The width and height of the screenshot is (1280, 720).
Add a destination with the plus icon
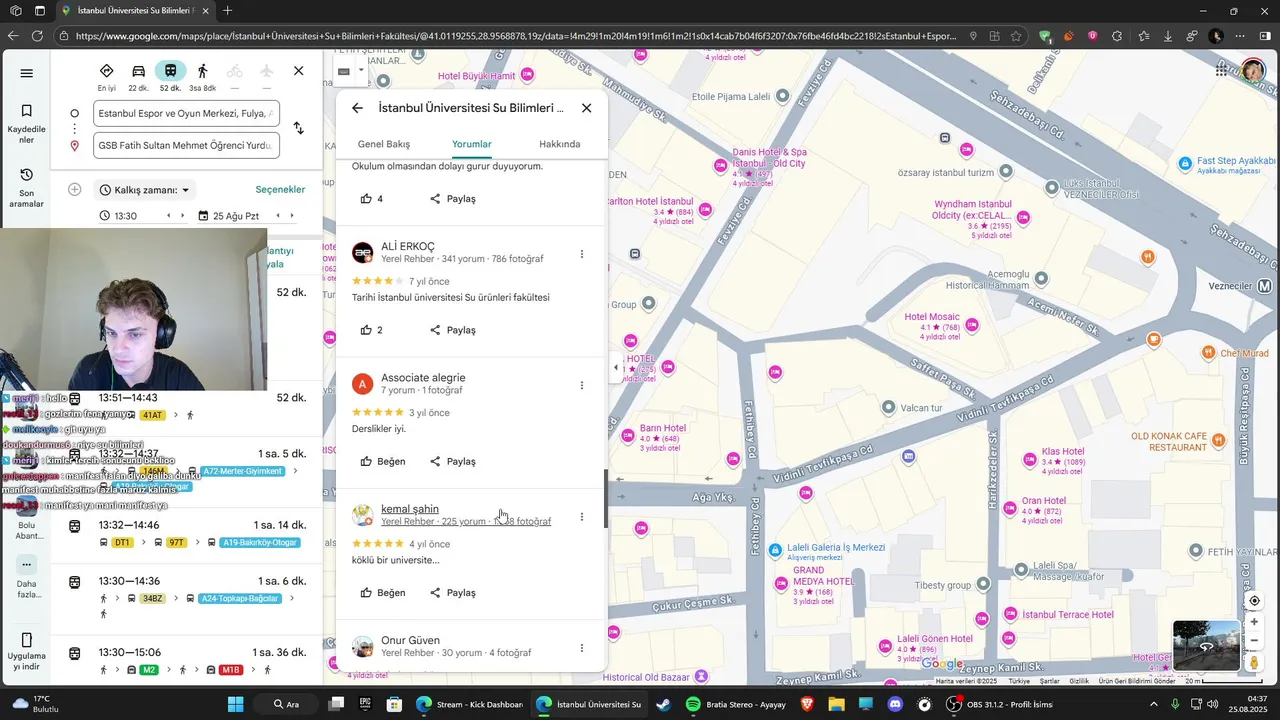click(74, 189)
